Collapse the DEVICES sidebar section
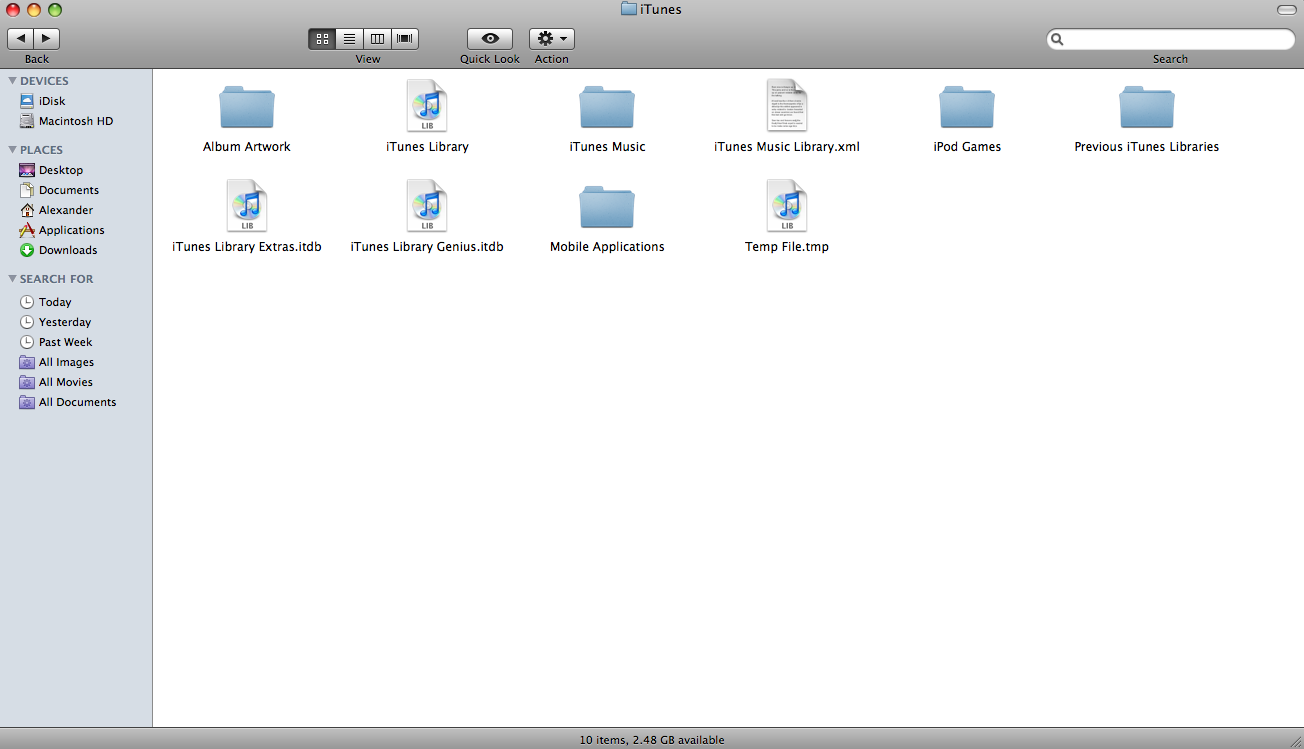 tap(12, 81)
